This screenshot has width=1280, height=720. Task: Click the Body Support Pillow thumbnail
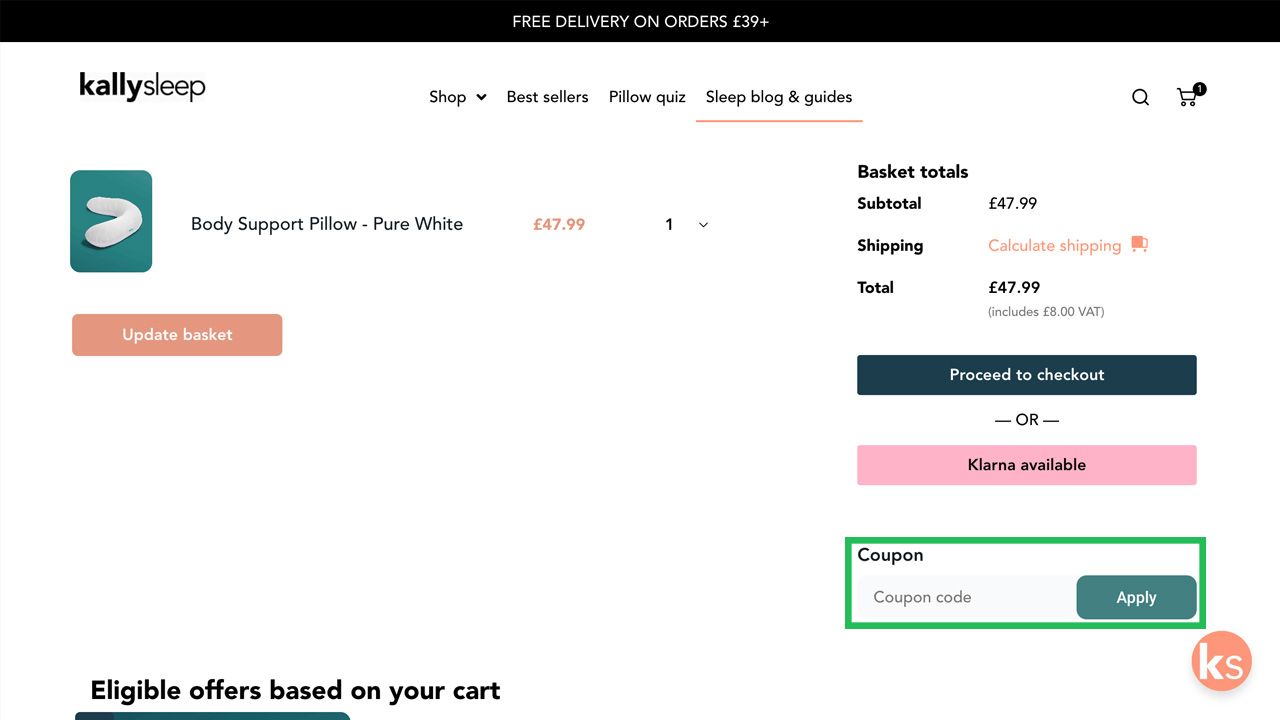pyautogui.click(x=111, y=221)
